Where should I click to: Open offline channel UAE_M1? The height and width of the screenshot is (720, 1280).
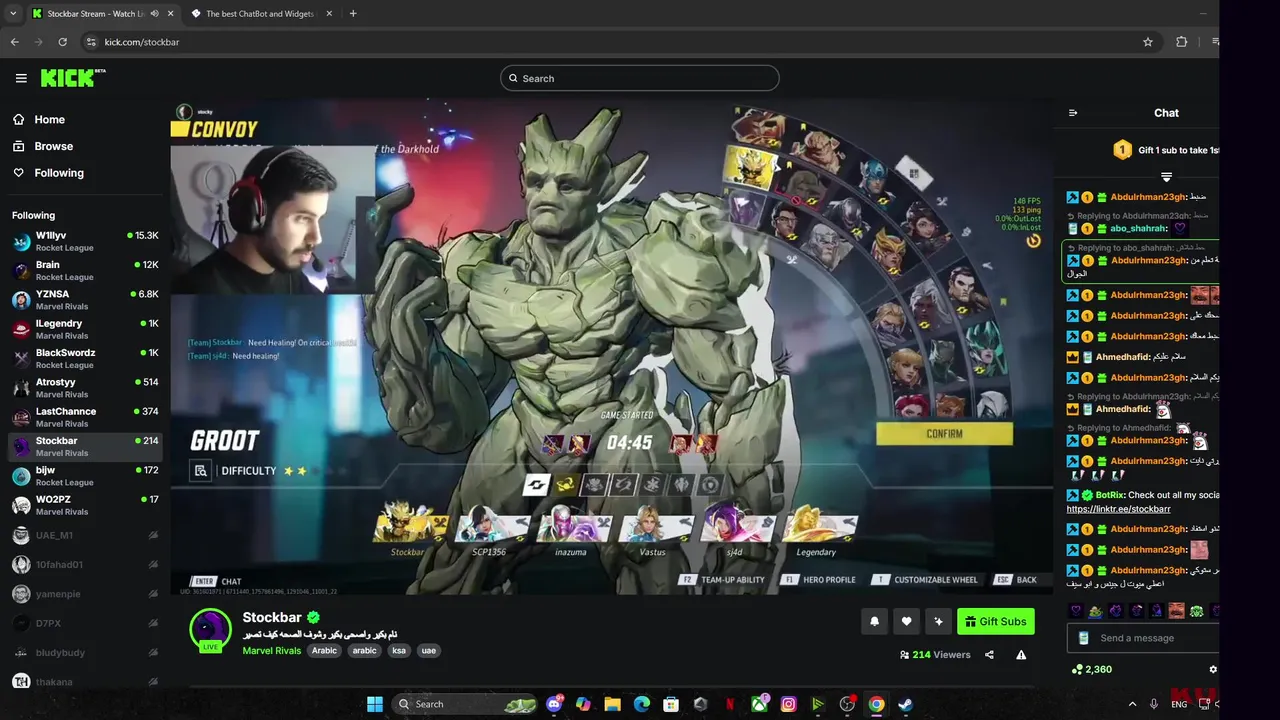point(85,535)
